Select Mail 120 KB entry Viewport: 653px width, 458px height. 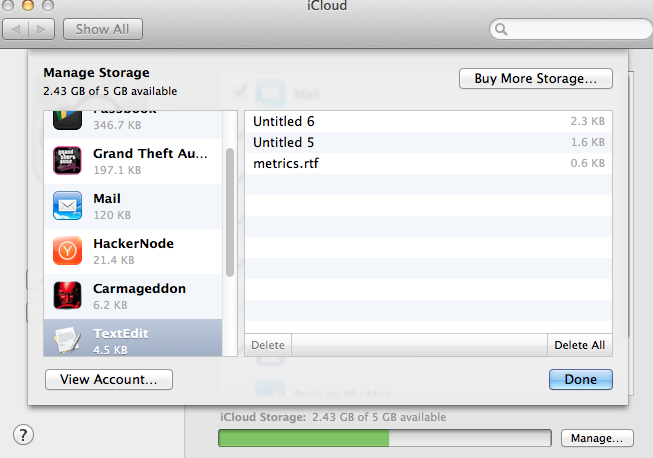pyautogui.click(x=133, y=206)
